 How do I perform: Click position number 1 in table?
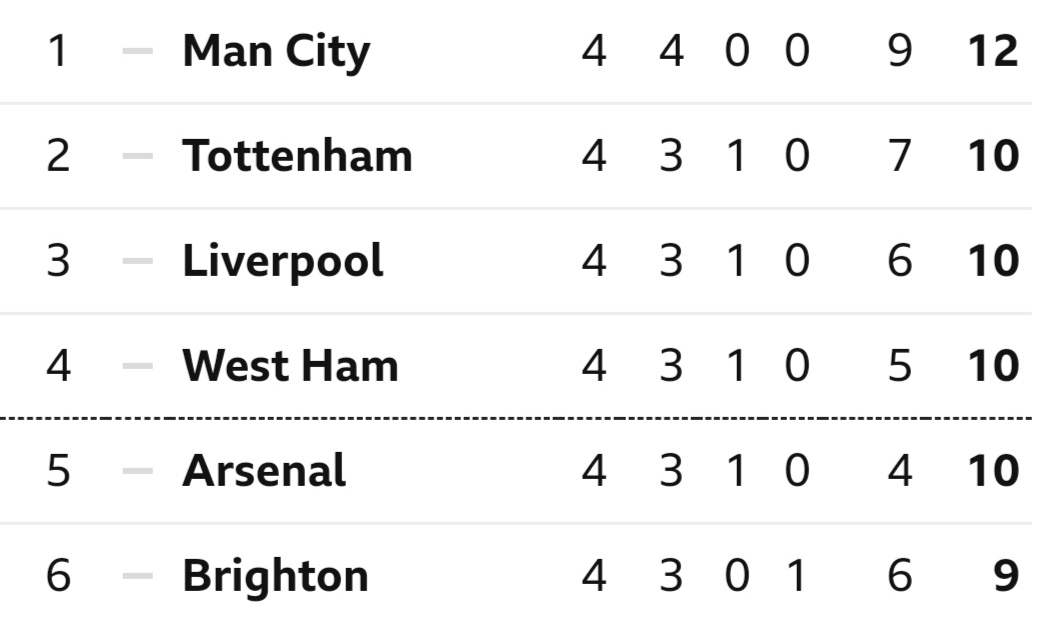tap(58, 51)
